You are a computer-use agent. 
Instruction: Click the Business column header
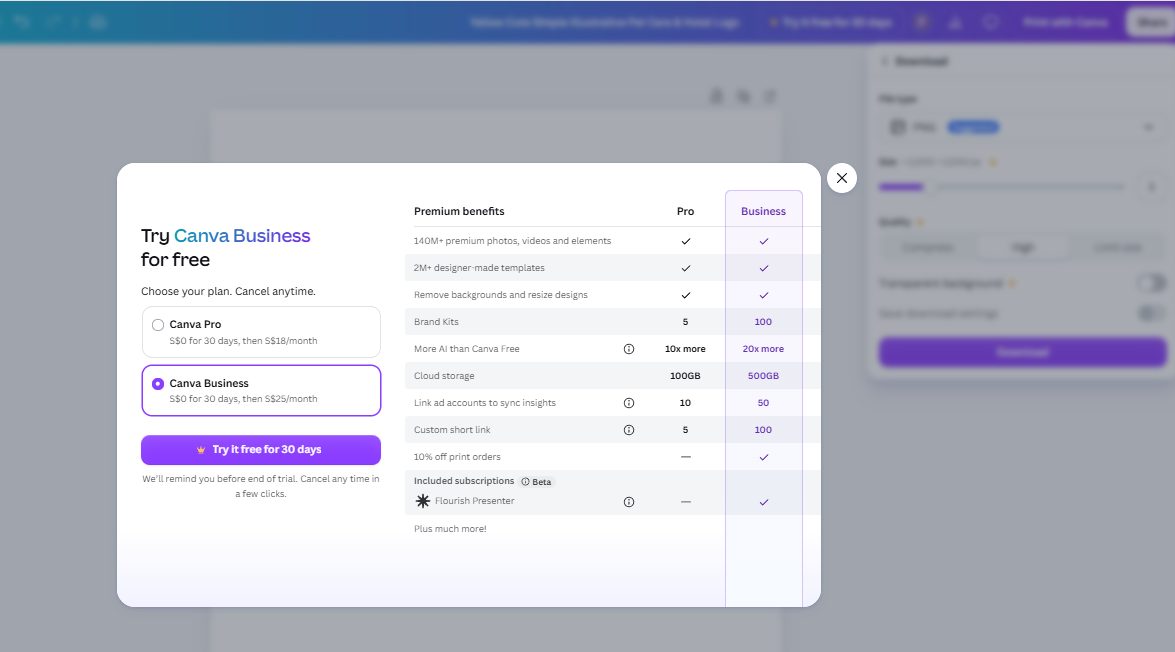pyautogui.click(x=763, y=211)
